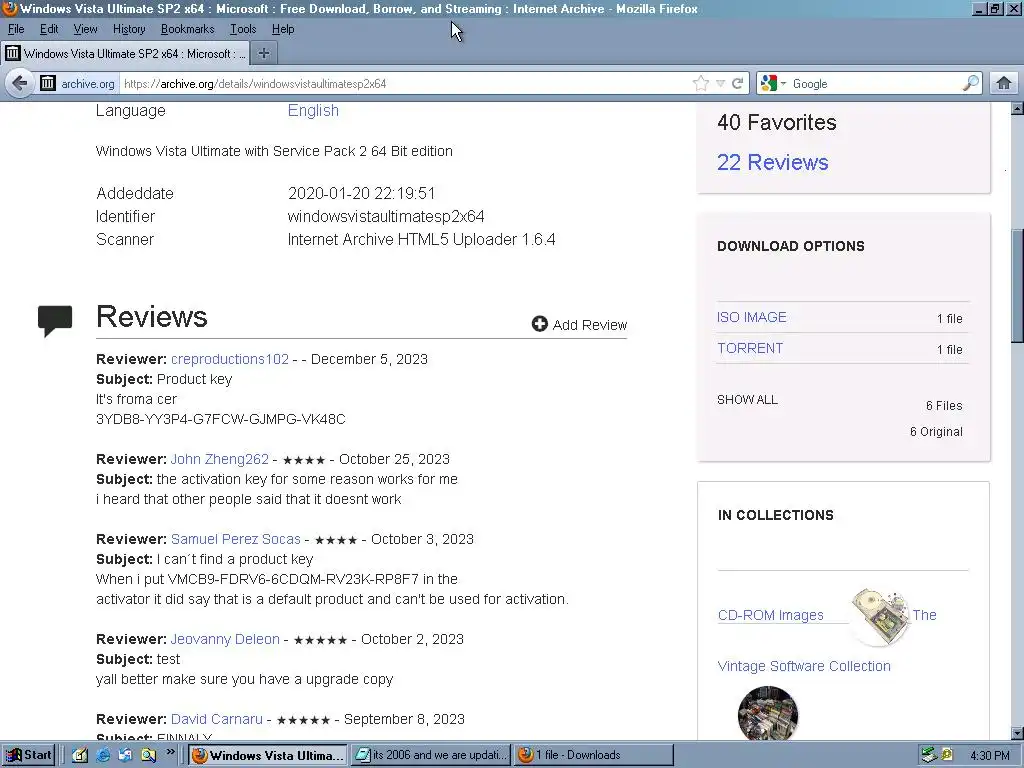Click the scrollbar up arrow
Screen dimensions: 1024x768
click(x=1017, y=108)
